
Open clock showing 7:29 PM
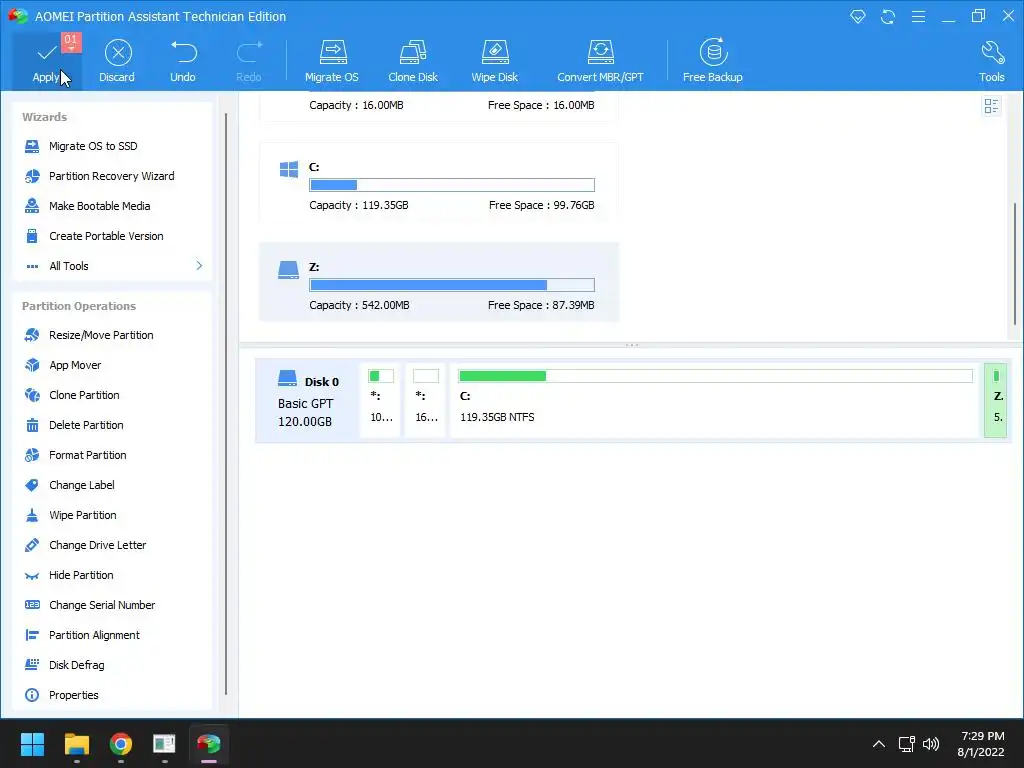pos(981,744)
